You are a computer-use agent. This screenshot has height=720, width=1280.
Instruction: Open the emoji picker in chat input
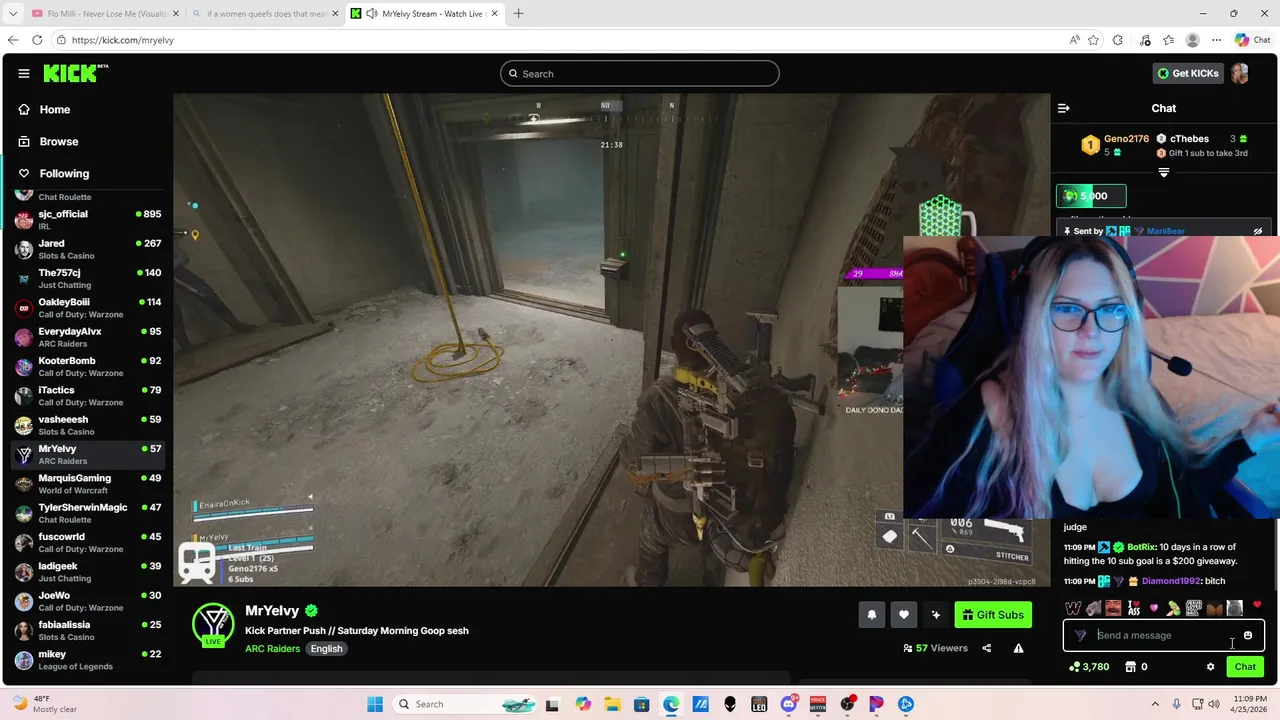pyautogui.click(x=1248, y=635)
